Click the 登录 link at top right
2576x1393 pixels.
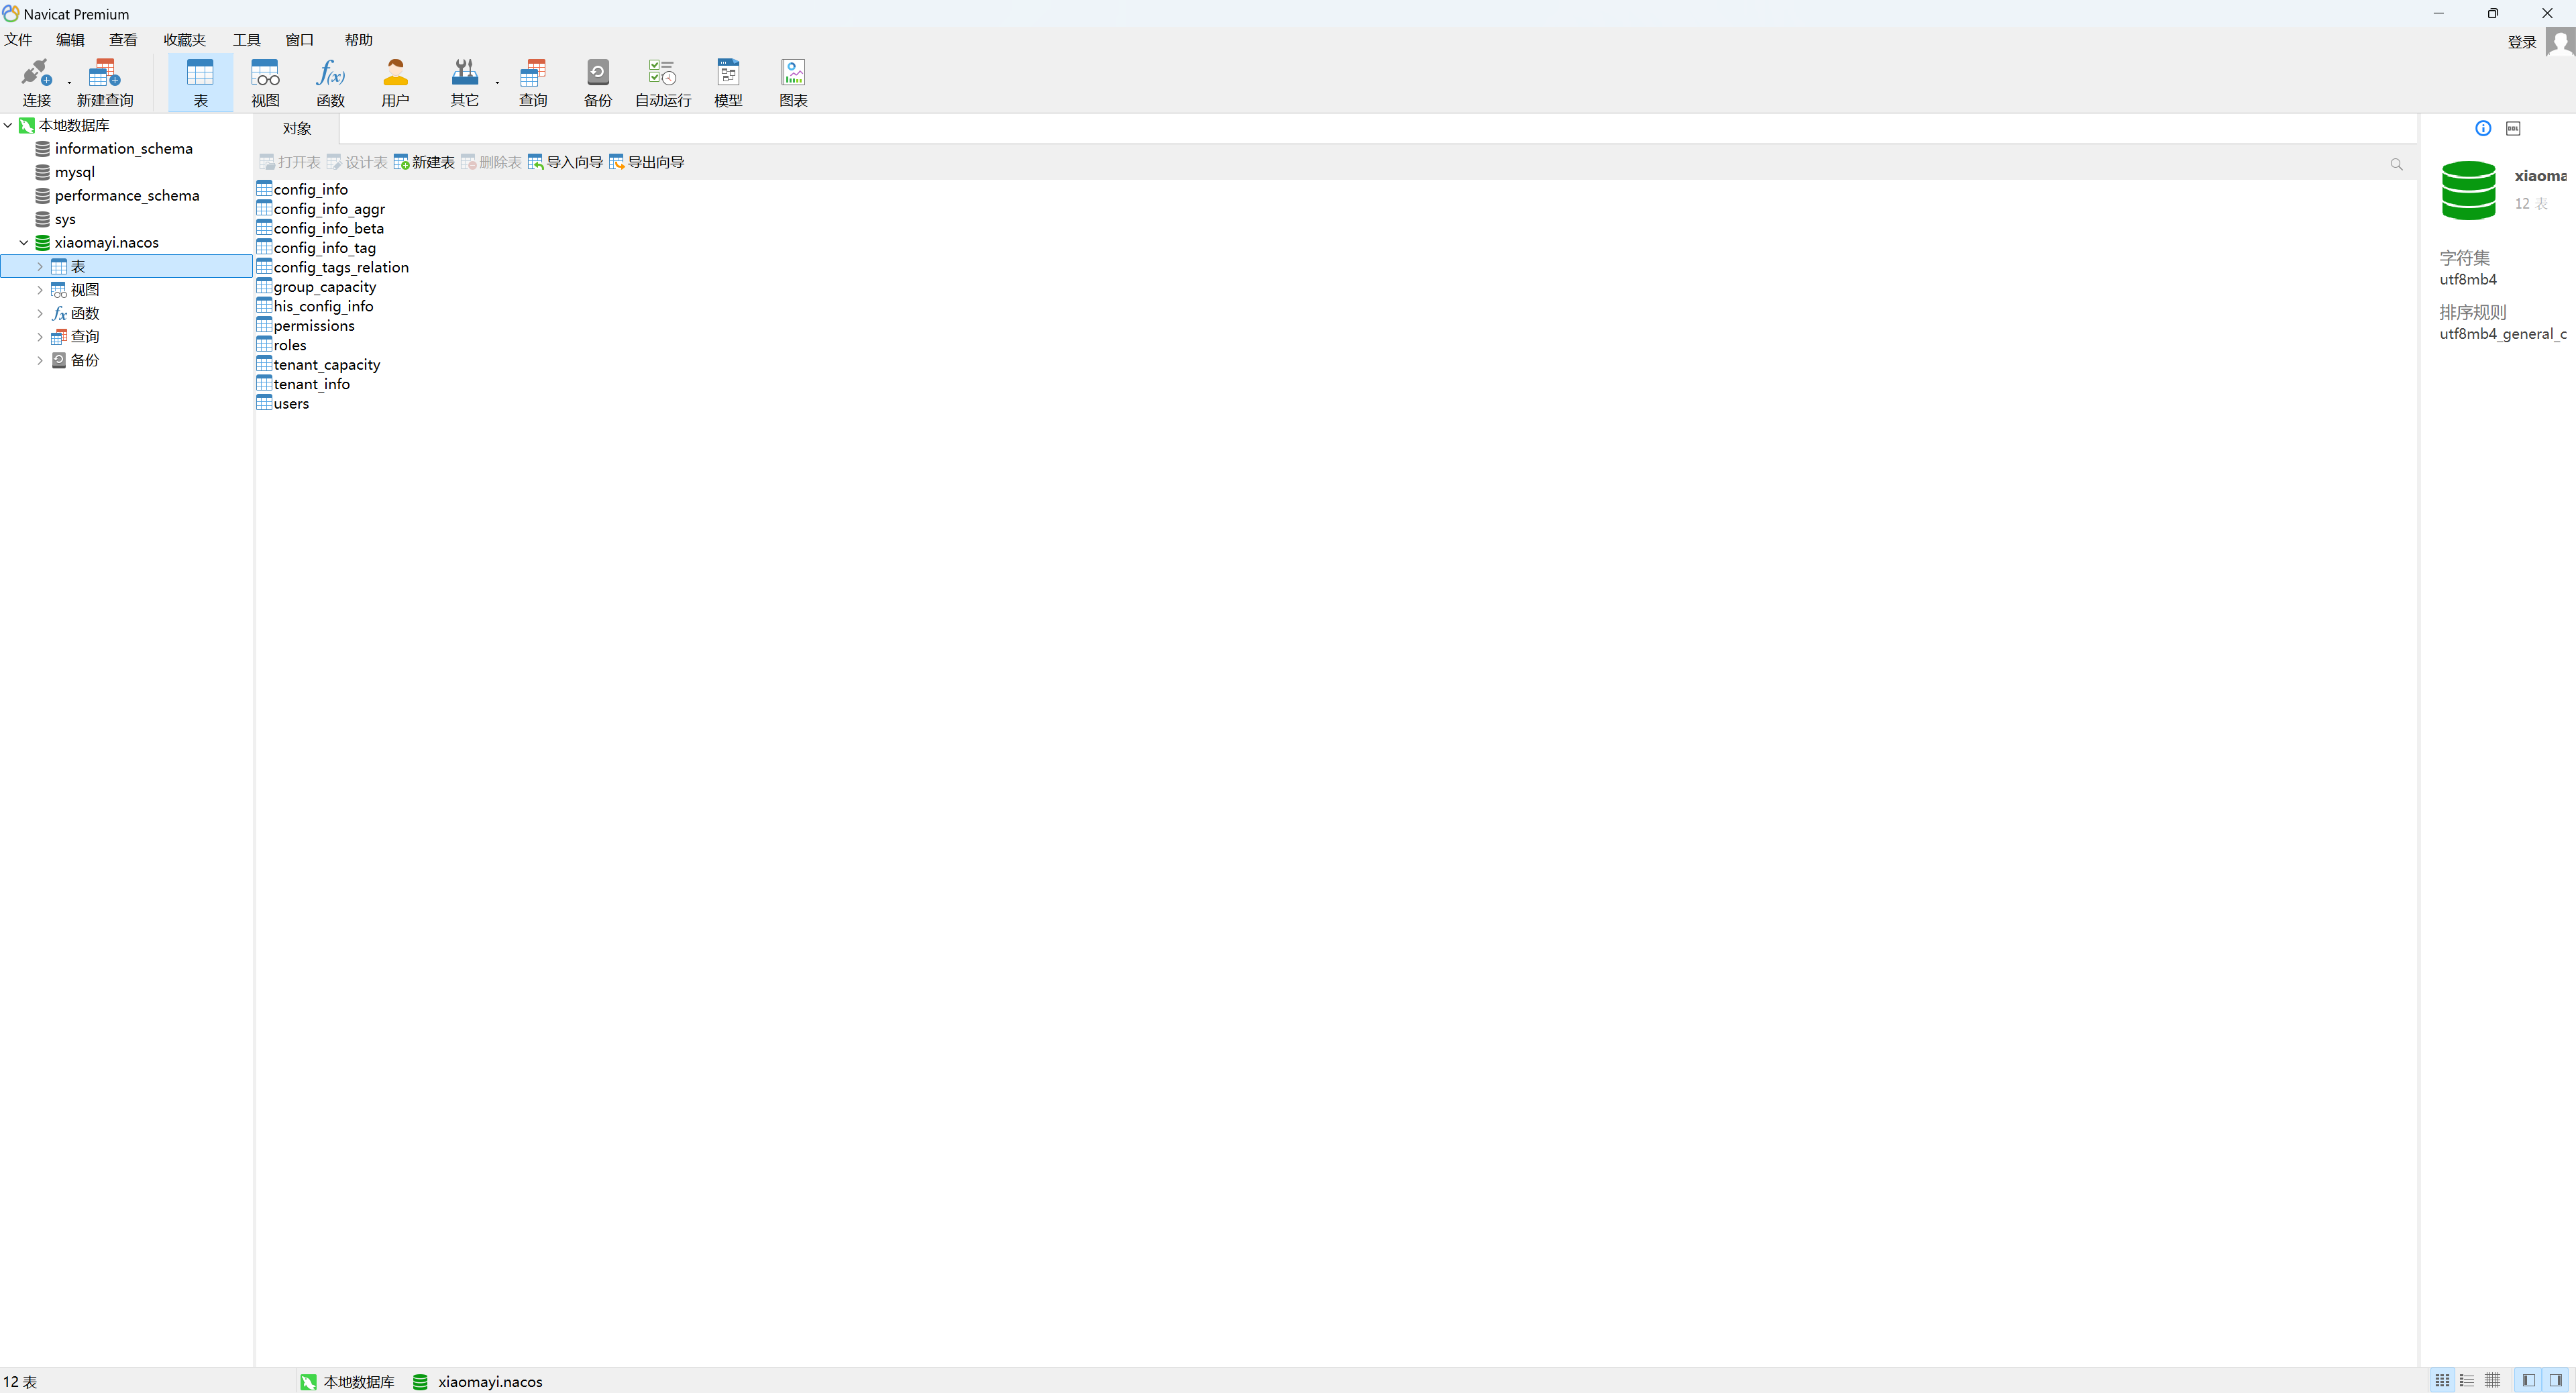click(x=2521, y=42)
